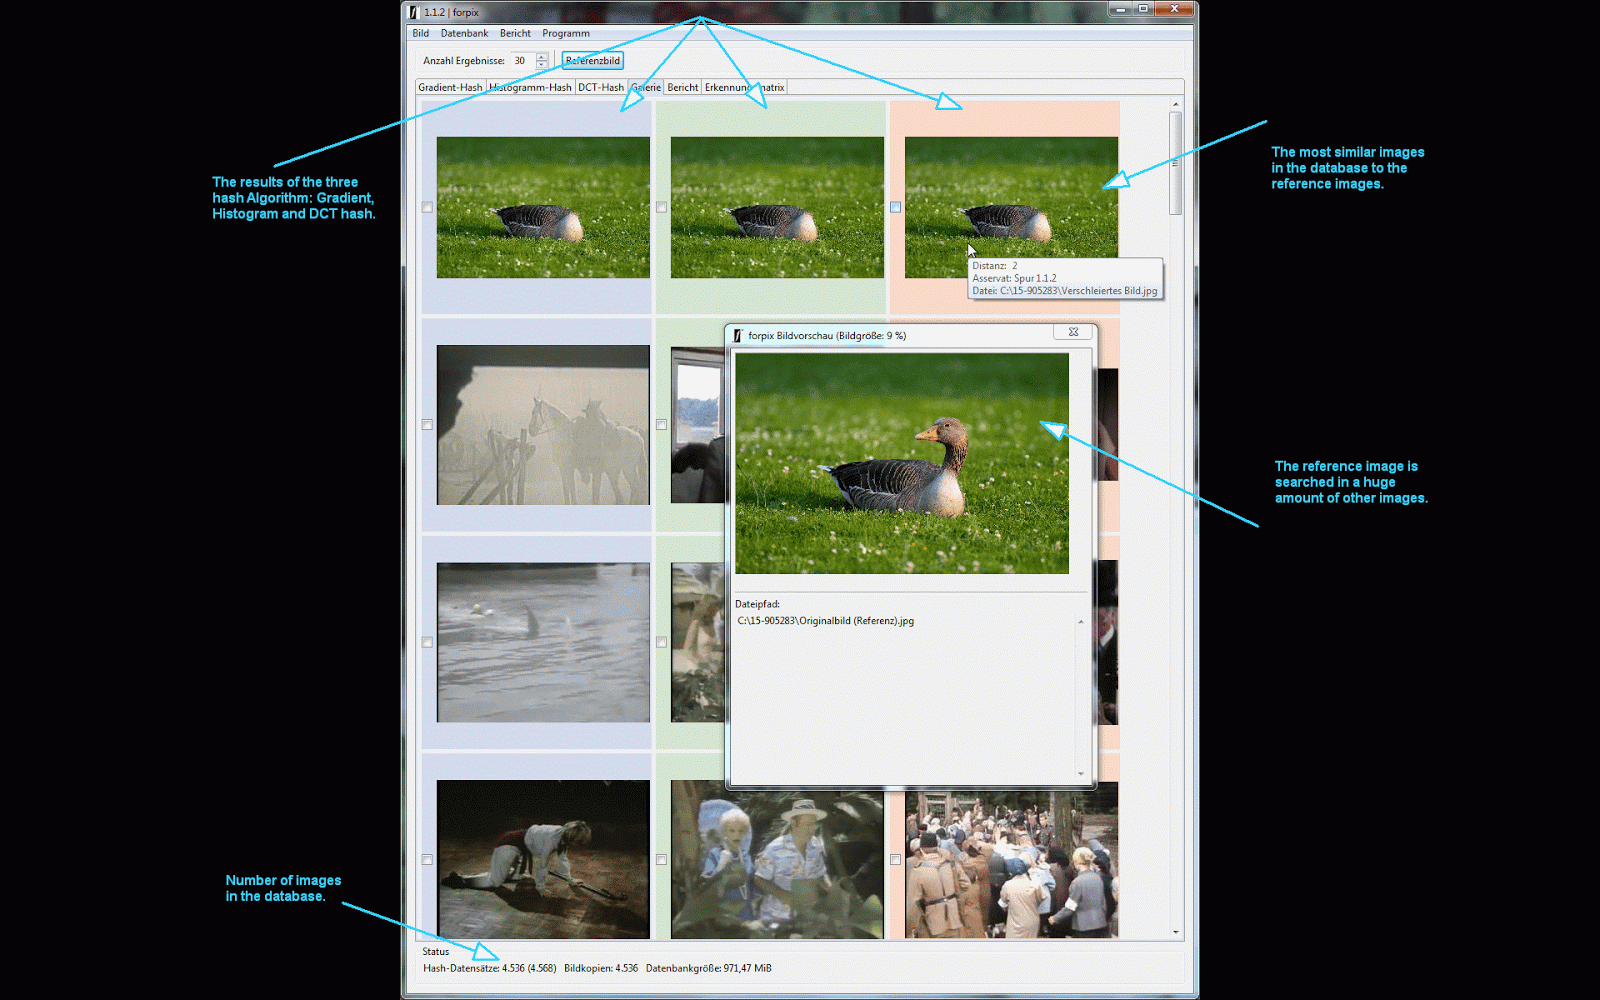This screenshot has width=1600, height=1000.
Task: Click the "Bildkopien: 4.536" status text
Action: (x=601, y=968)
